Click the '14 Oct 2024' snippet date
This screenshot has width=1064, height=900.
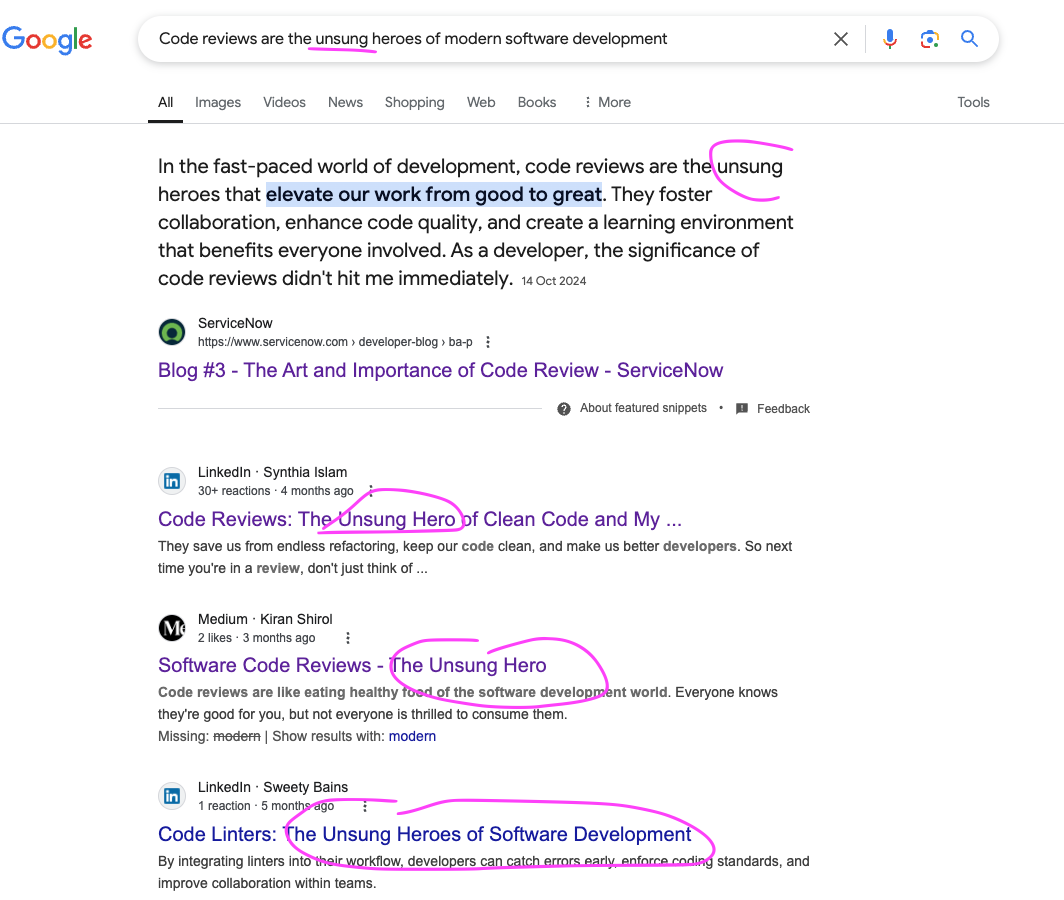coord(554,281)
